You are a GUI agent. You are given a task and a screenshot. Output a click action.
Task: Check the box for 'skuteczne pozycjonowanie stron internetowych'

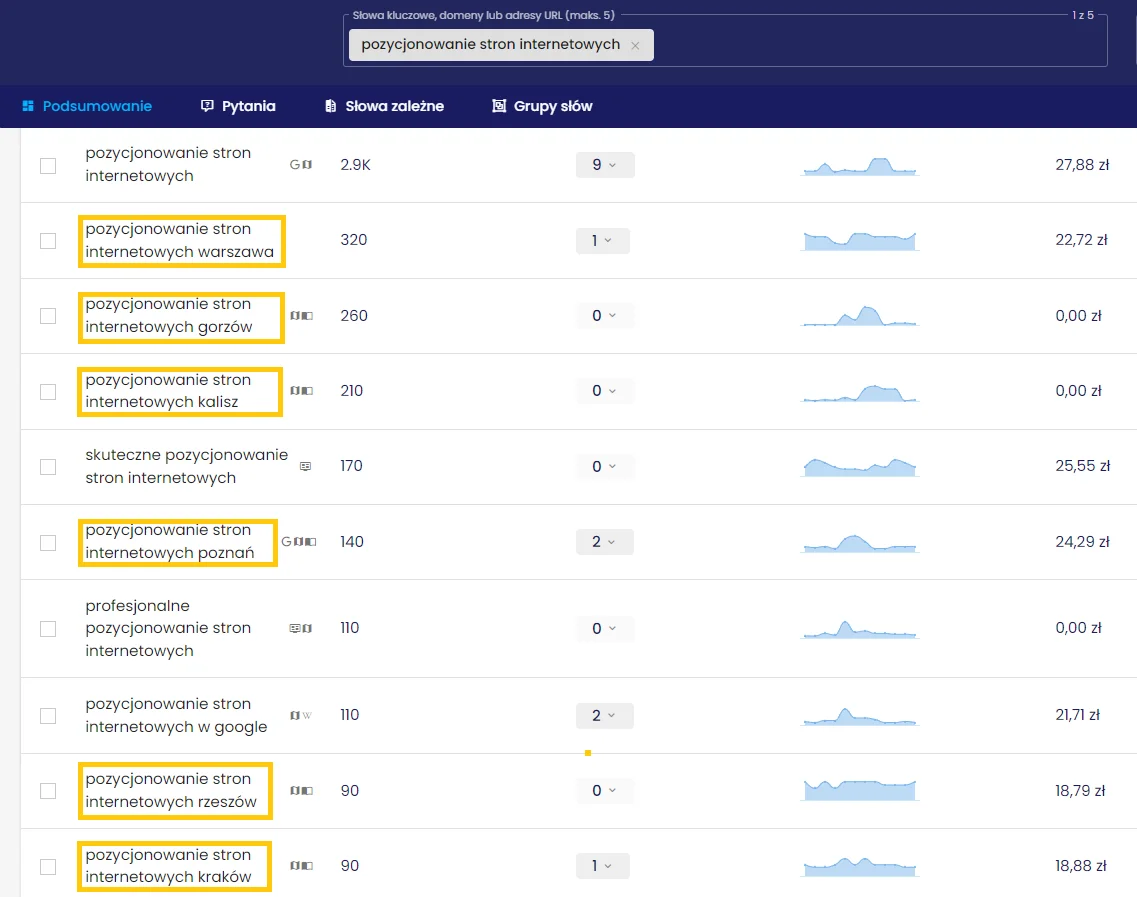point(48,467)
